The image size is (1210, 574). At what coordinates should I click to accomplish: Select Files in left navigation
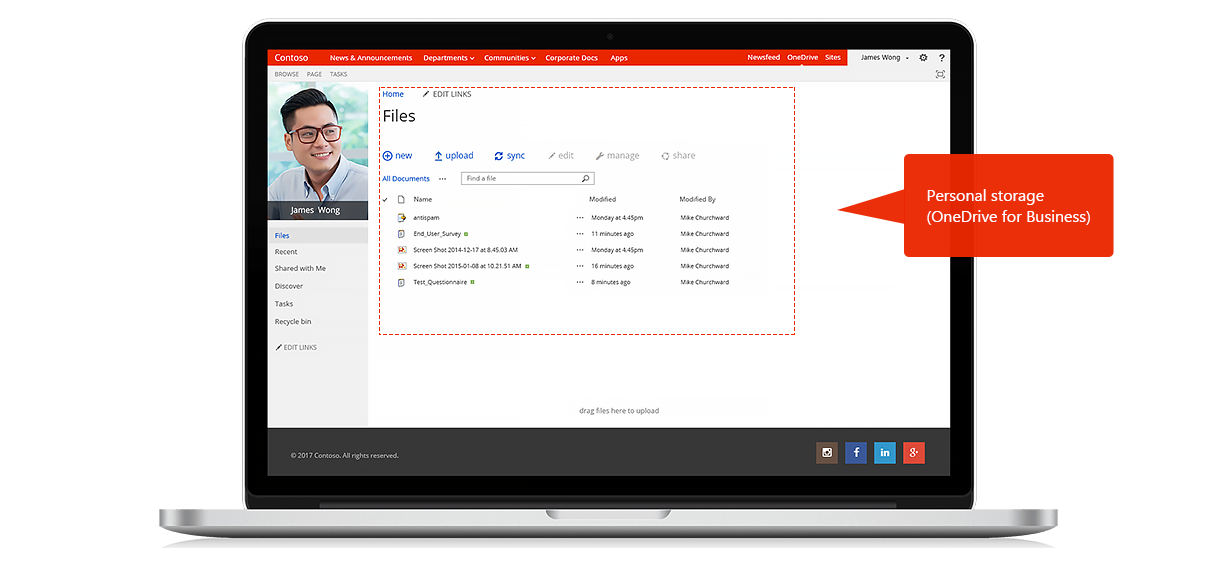[x=318, y=236]
